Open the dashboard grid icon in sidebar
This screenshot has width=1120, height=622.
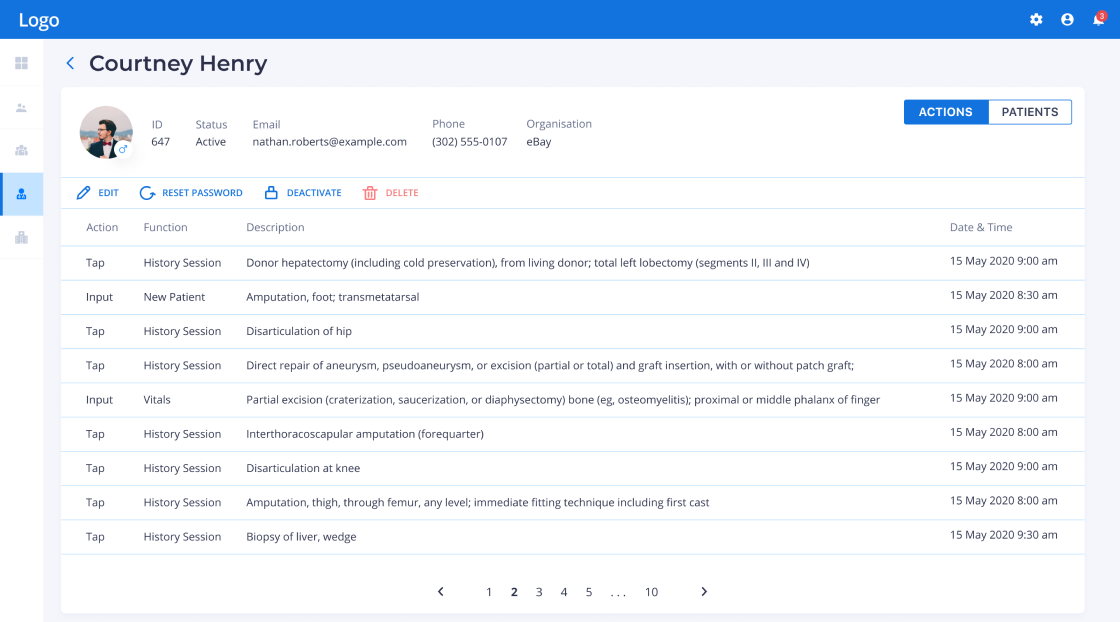click(21, 63)
